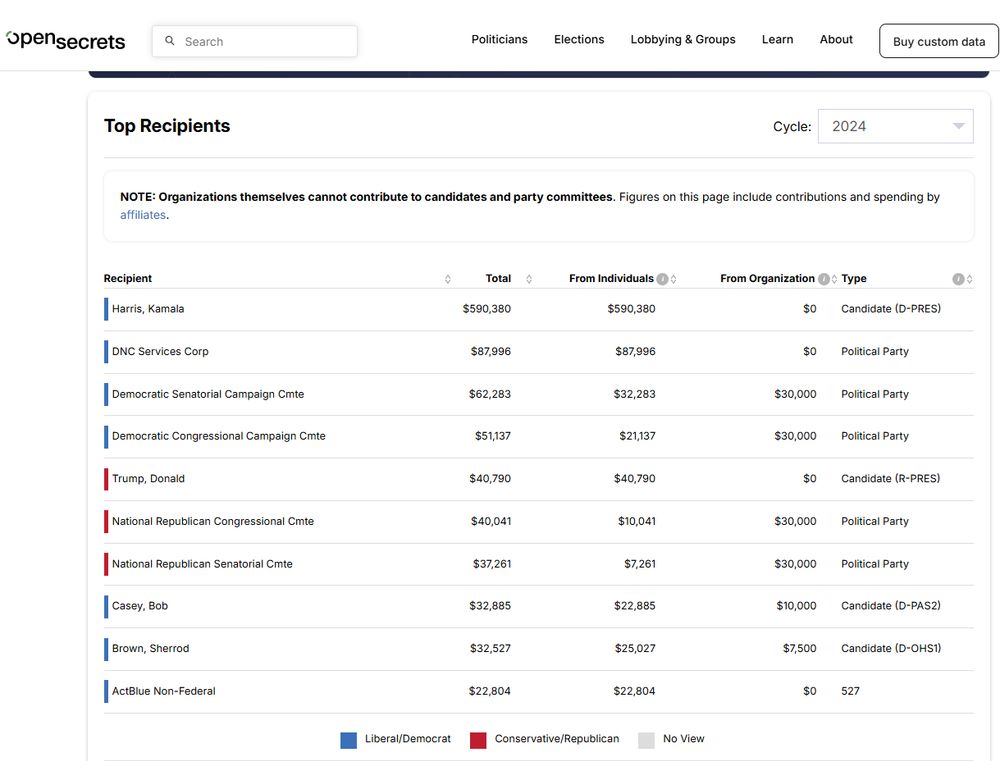Viewport: 1000px width, 761px height.
Task: Click the $10,000 From Organization amount
Action: 796,605
